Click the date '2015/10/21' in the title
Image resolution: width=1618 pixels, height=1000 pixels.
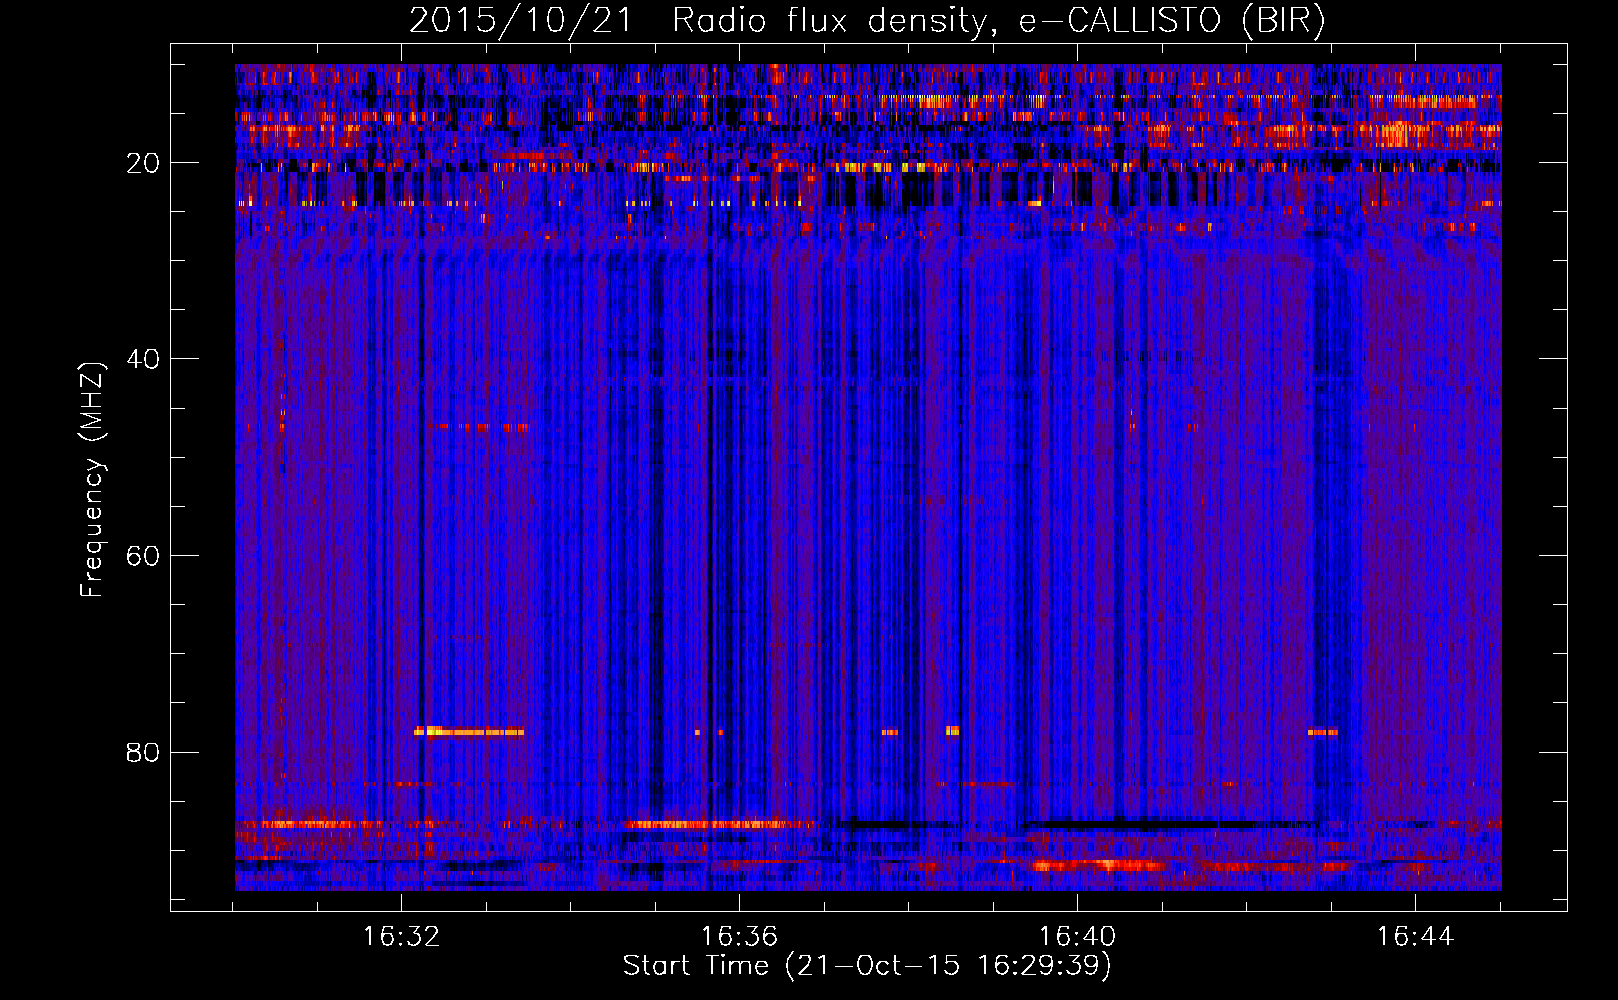pyautogui.click(x=520, y=21)
